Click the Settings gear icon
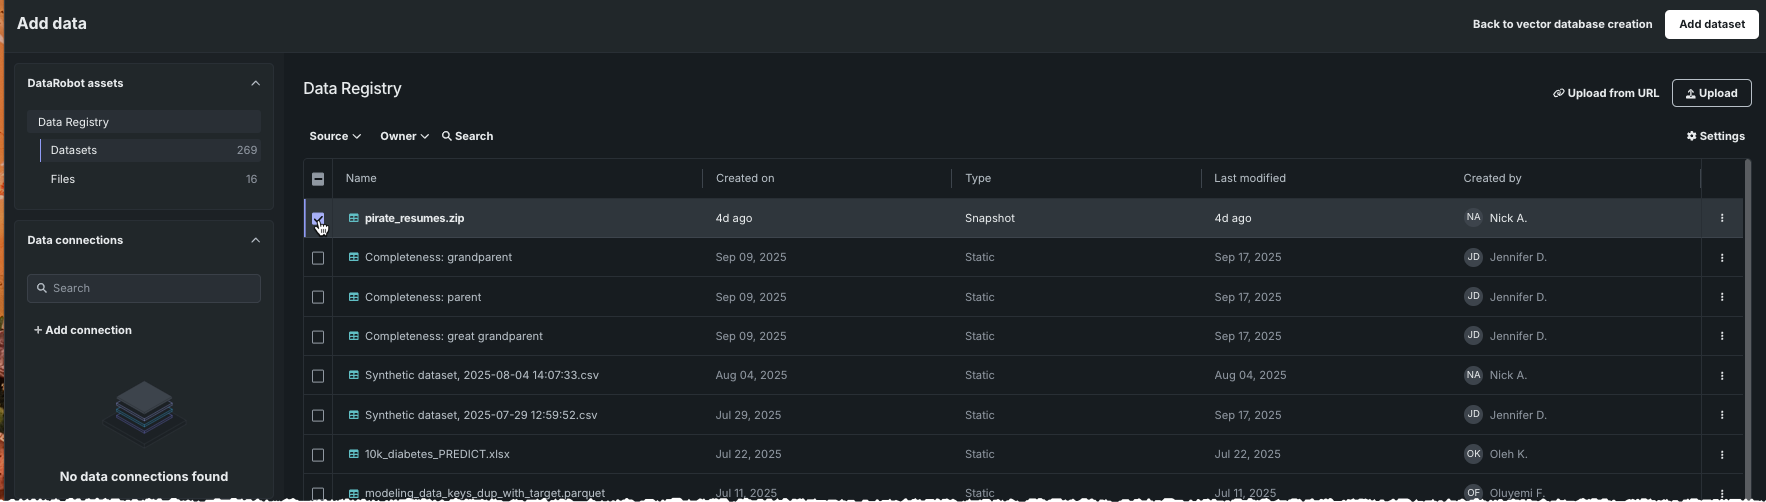The width and height of the screenshot is (1766, 502). point(1692,136)
